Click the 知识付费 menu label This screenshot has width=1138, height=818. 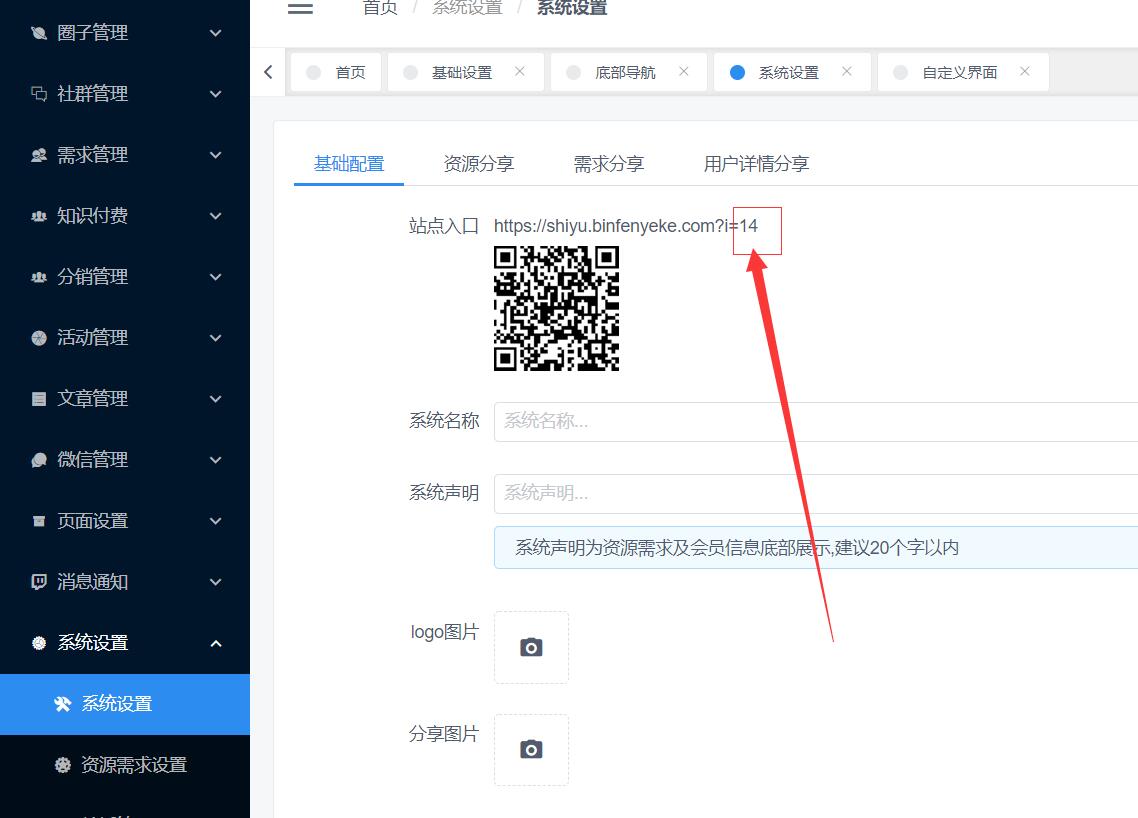92,216
